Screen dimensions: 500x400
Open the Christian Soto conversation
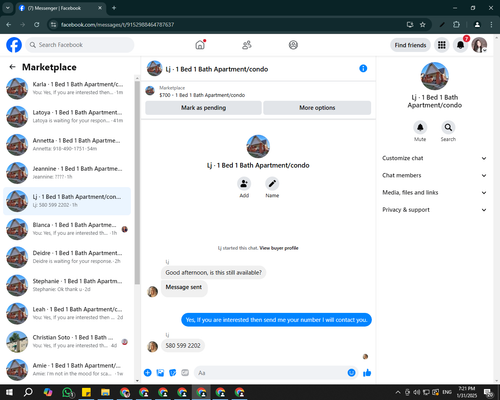pos(67,342)
